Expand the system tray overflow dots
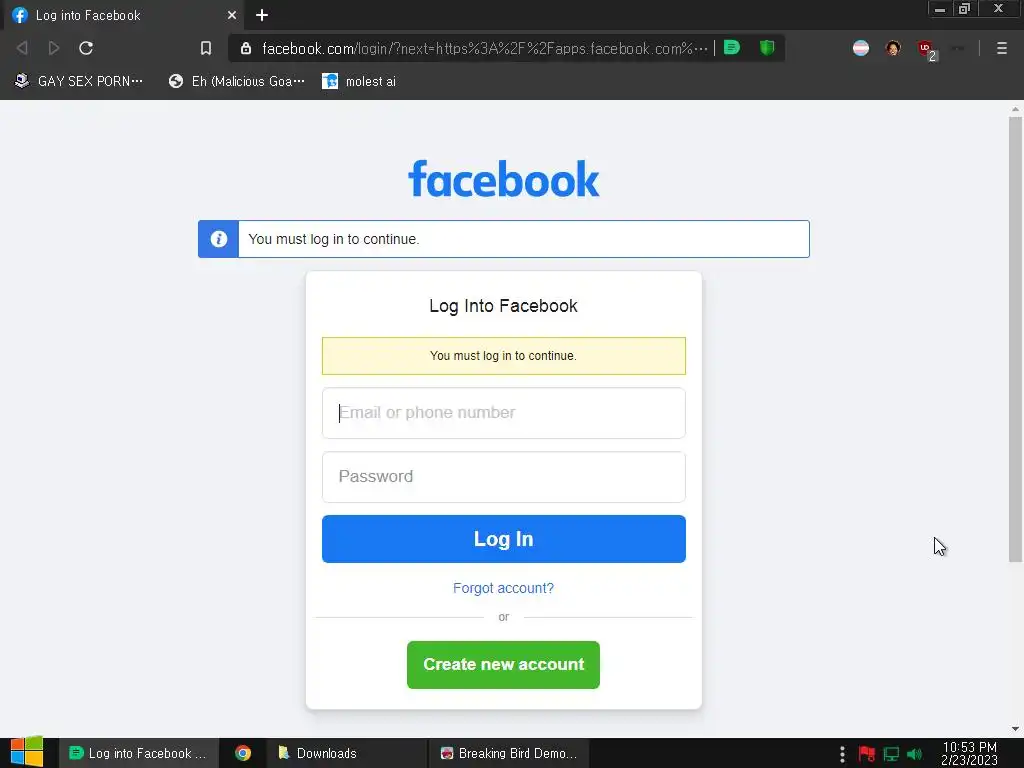This screenshot has height=768, width=1024. pos(842,754)
